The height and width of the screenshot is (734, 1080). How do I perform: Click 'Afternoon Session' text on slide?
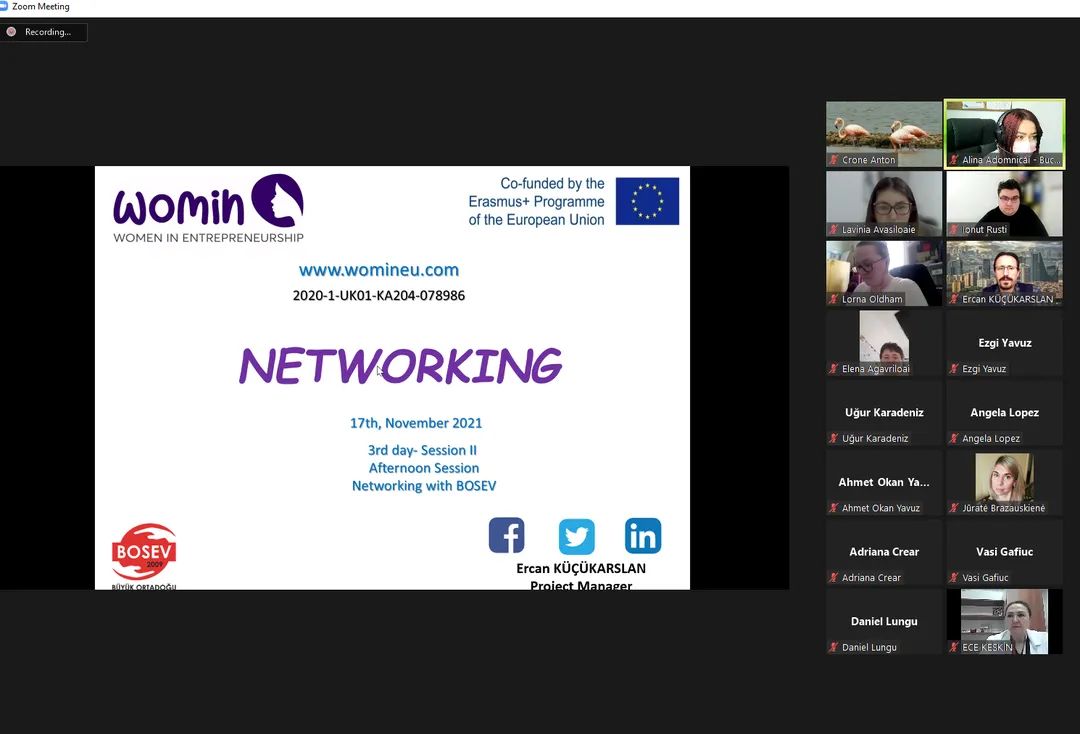[424, 468]
